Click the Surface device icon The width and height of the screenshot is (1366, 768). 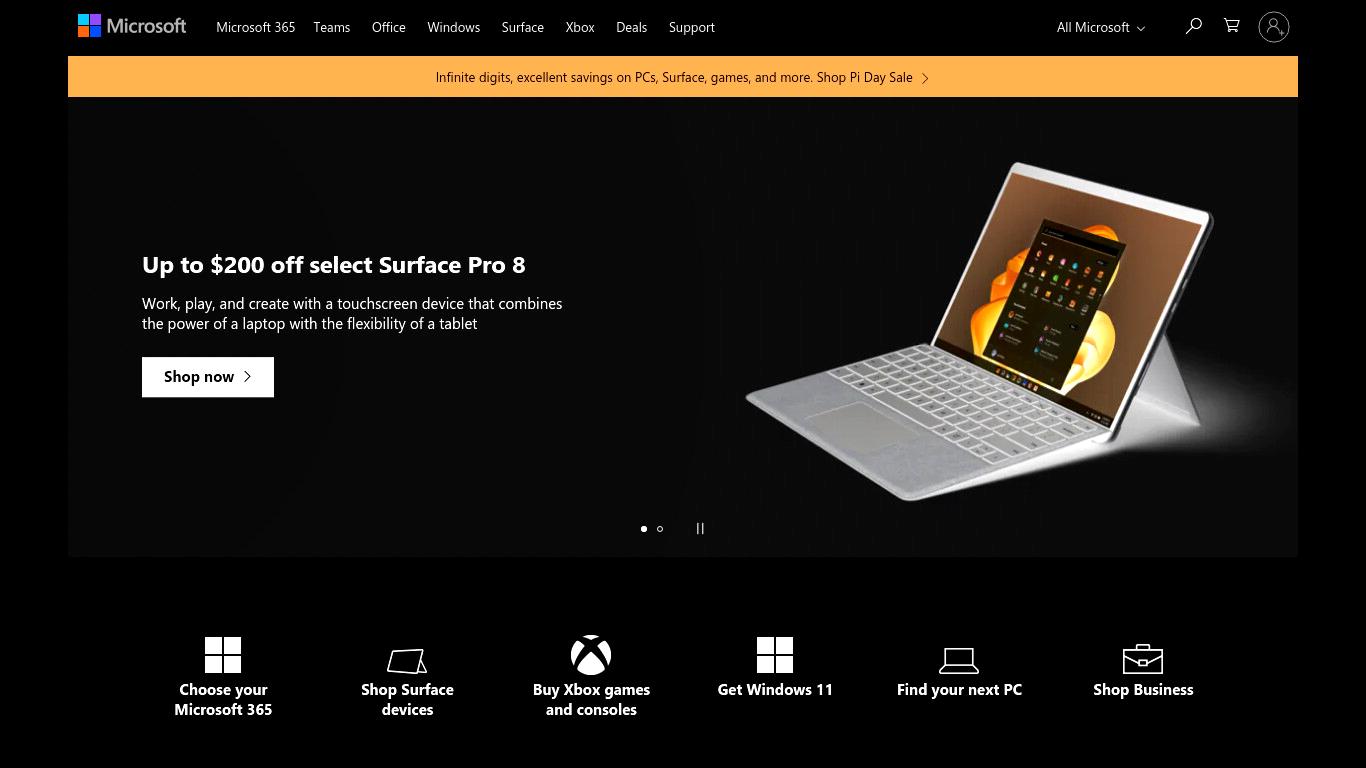pyautogui.click(x=407, y=661)
